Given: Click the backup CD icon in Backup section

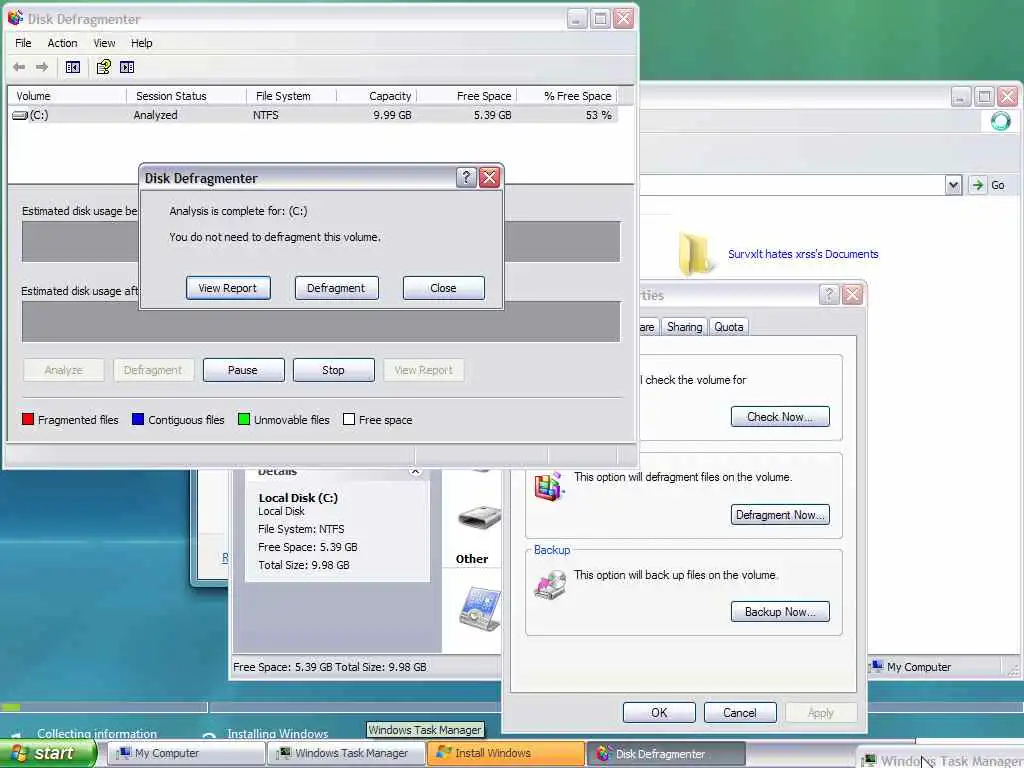Looking at the screenshot, I should (x=550, y=584).
